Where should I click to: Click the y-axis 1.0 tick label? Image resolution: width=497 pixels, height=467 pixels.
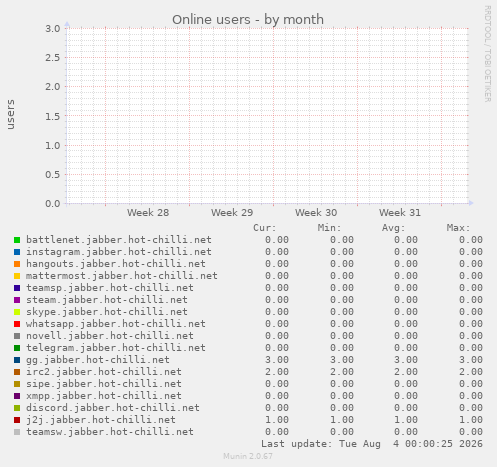tap(53, 145)
